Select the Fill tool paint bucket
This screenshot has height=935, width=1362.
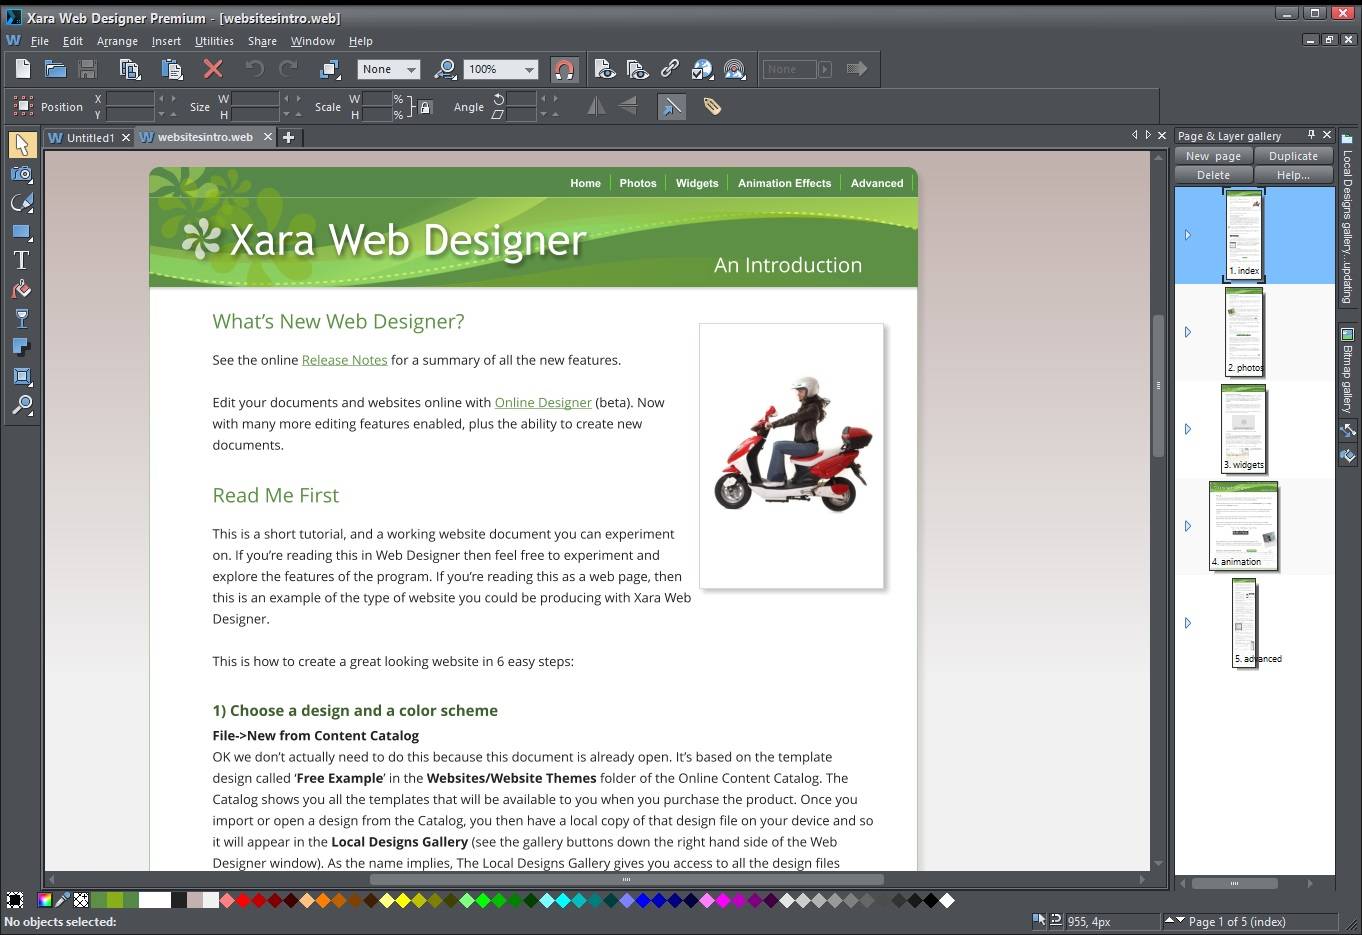click(x=21, y=290)
